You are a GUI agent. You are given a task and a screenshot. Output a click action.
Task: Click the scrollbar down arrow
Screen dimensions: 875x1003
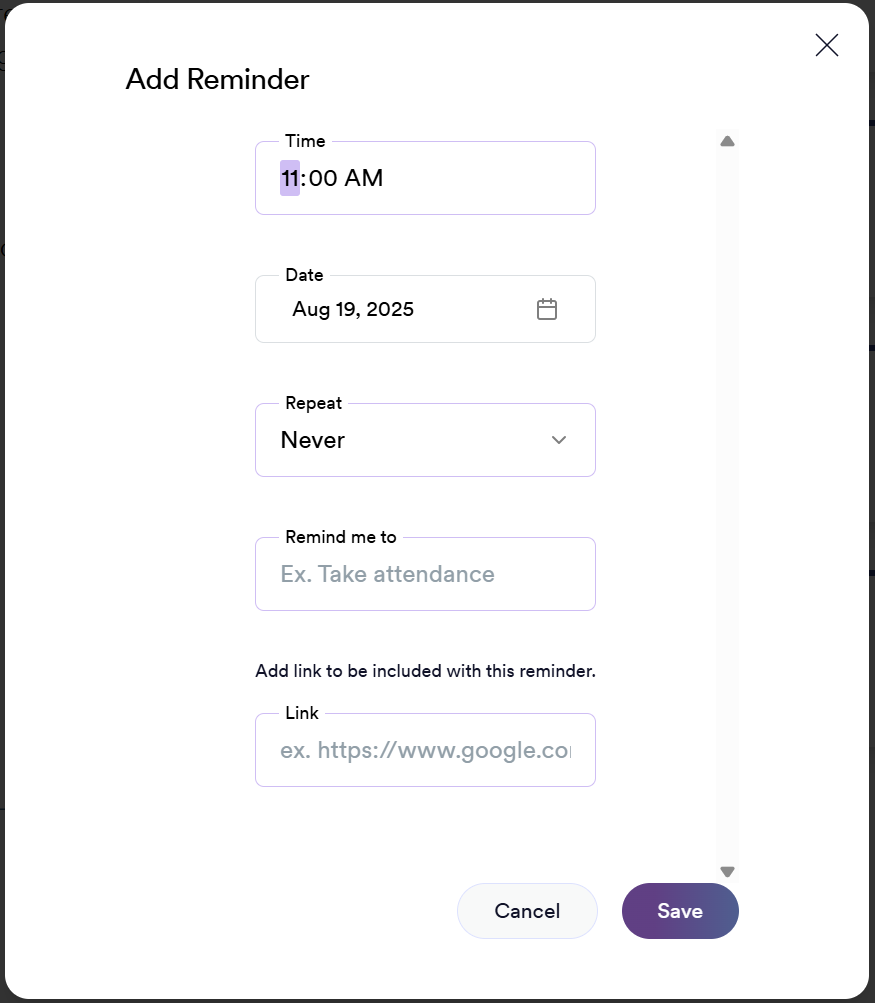coord(727,872)
